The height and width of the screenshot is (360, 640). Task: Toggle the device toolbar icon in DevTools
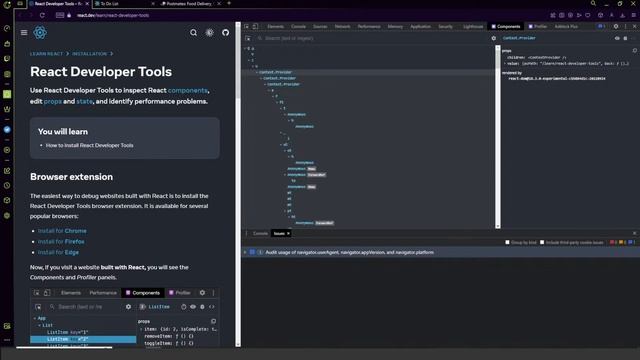tap(255, 26)
